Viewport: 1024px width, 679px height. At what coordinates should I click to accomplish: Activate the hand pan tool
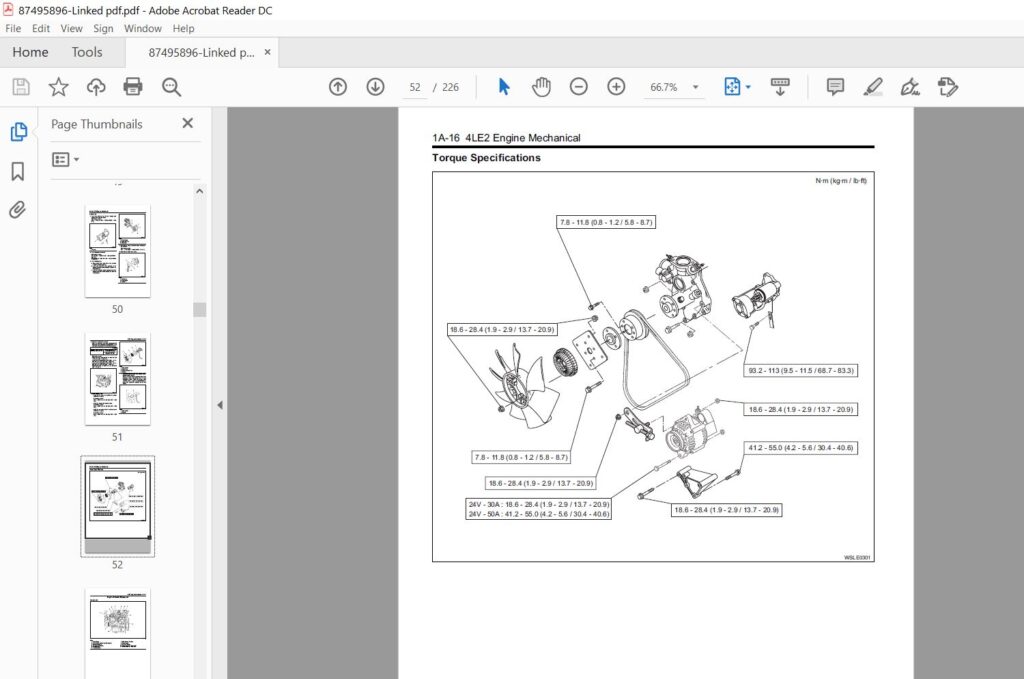point(541,87)
